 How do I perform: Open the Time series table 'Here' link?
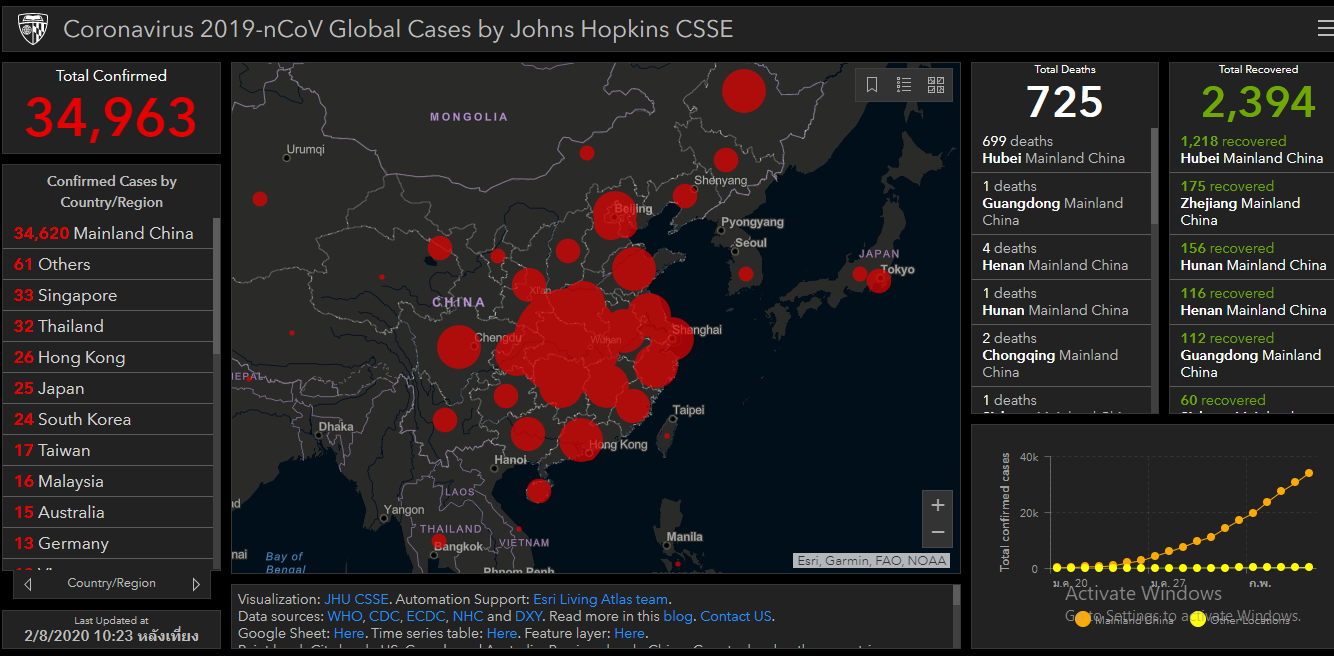(502, 633)
